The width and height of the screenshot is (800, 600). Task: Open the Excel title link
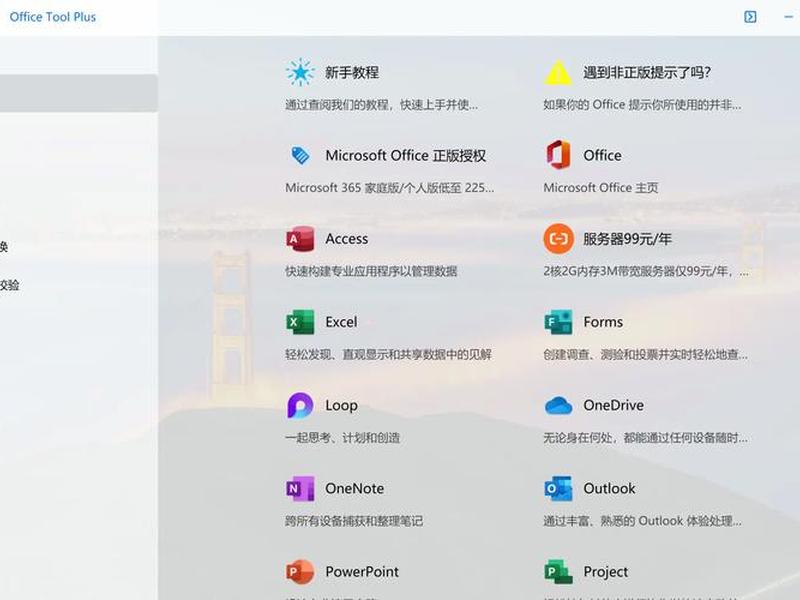pos(341,322)
